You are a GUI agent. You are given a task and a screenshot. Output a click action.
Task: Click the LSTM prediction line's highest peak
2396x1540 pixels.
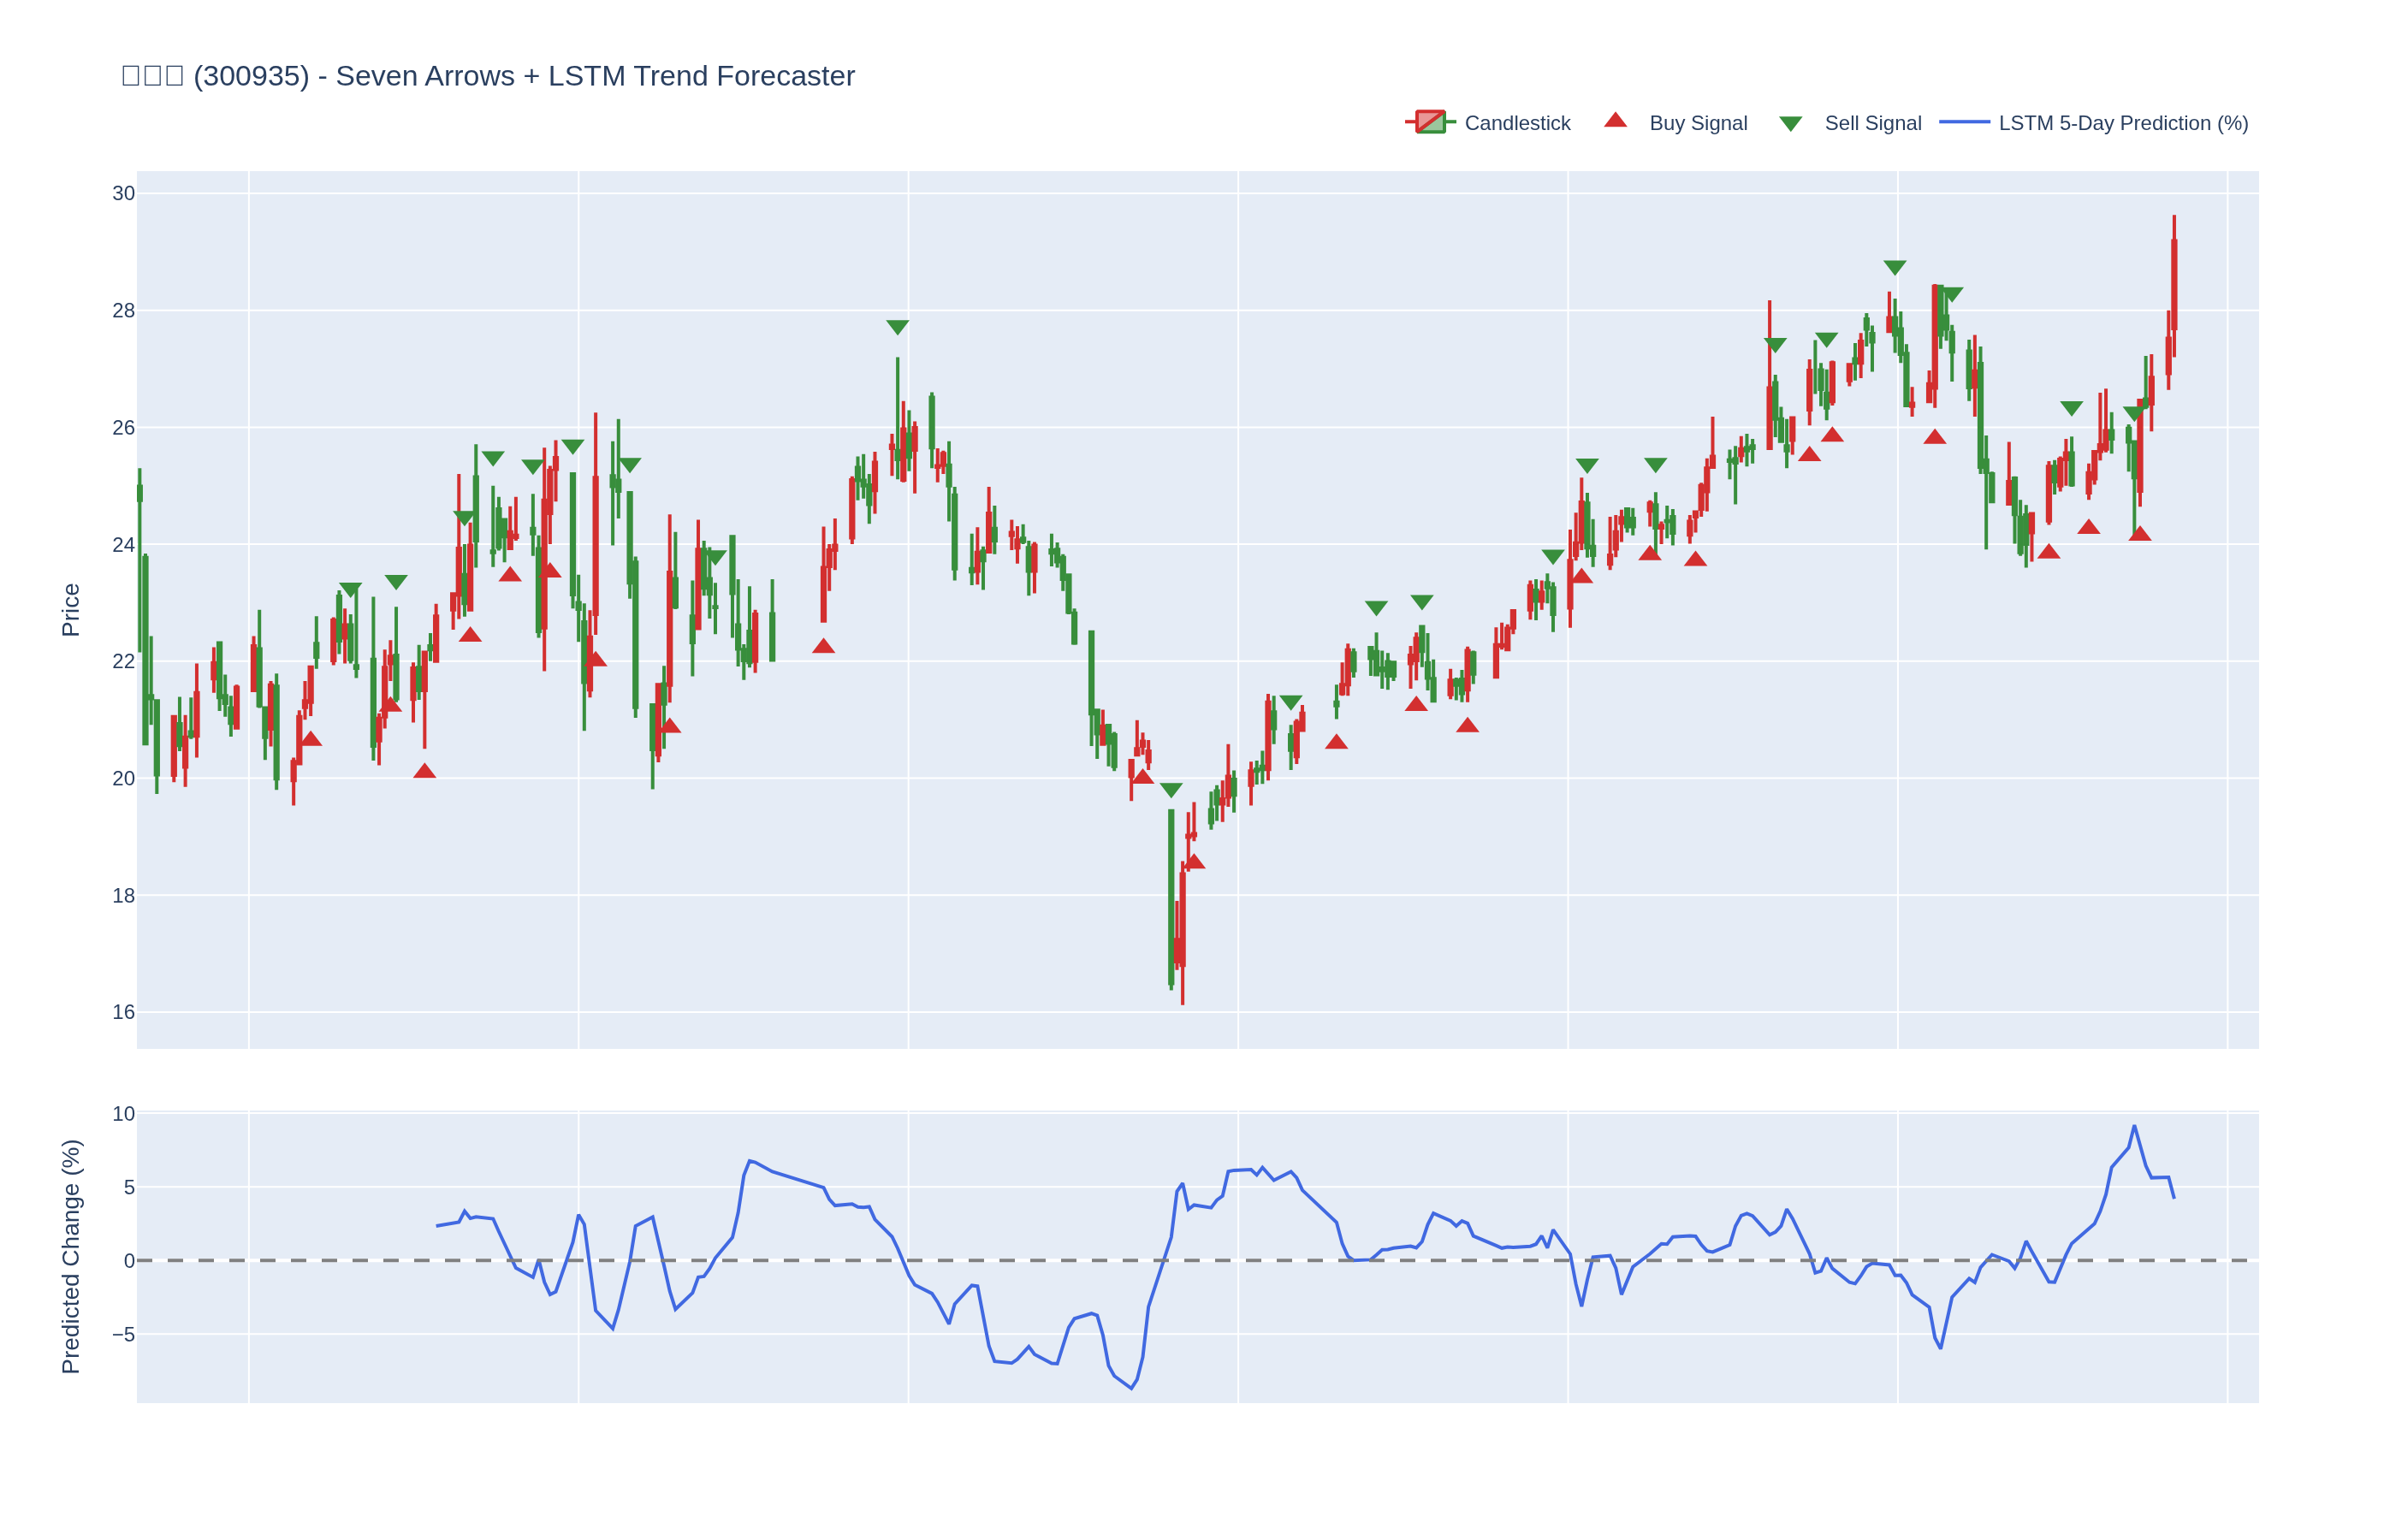pyautogui.click(x=2133, y=1127)
